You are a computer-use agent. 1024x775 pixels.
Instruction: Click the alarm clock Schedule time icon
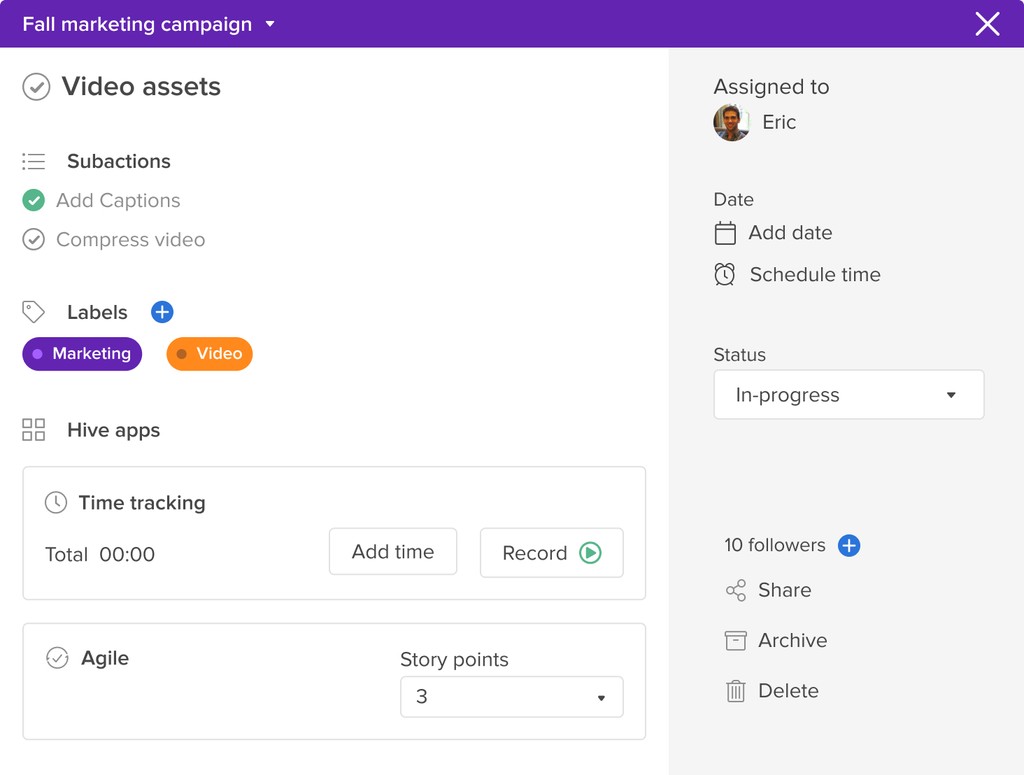725,274
